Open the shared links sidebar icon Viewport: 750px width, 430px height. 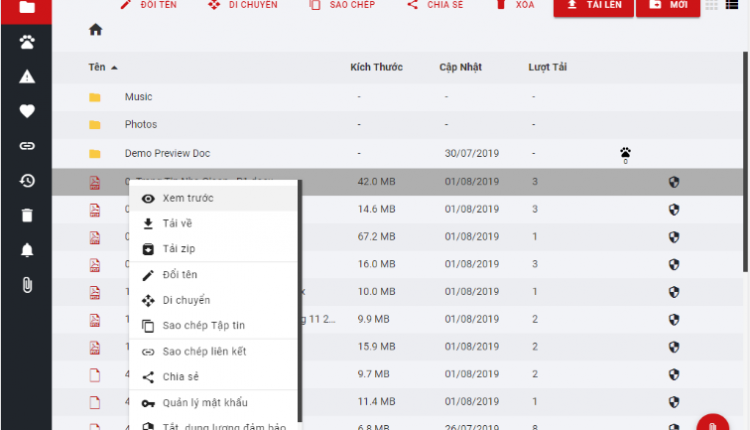point(27,146)
